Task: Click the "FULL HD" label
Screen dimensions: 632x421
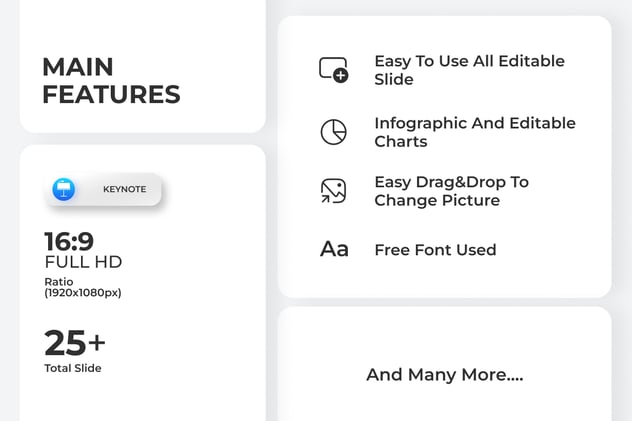Action: pyautogui.click(x=83, y=262)
